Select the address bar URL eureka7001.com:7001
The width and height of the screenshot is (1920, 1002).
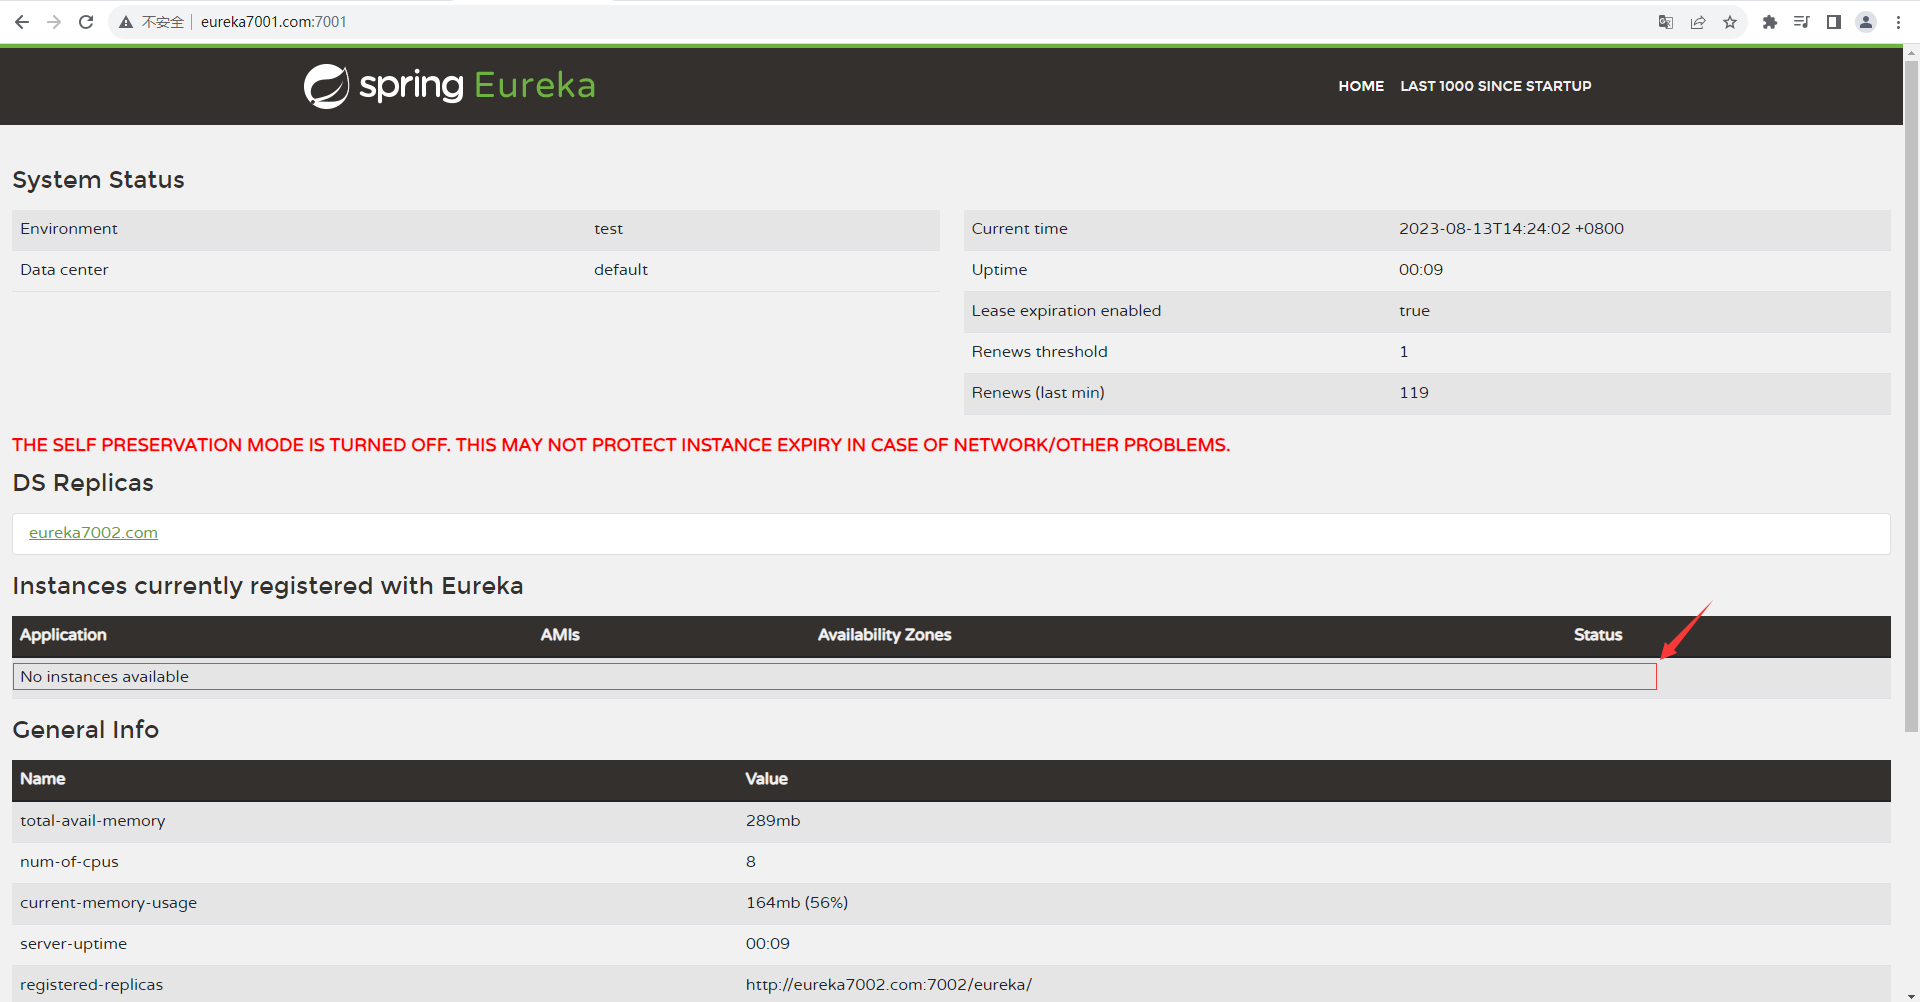click(273, 22)
